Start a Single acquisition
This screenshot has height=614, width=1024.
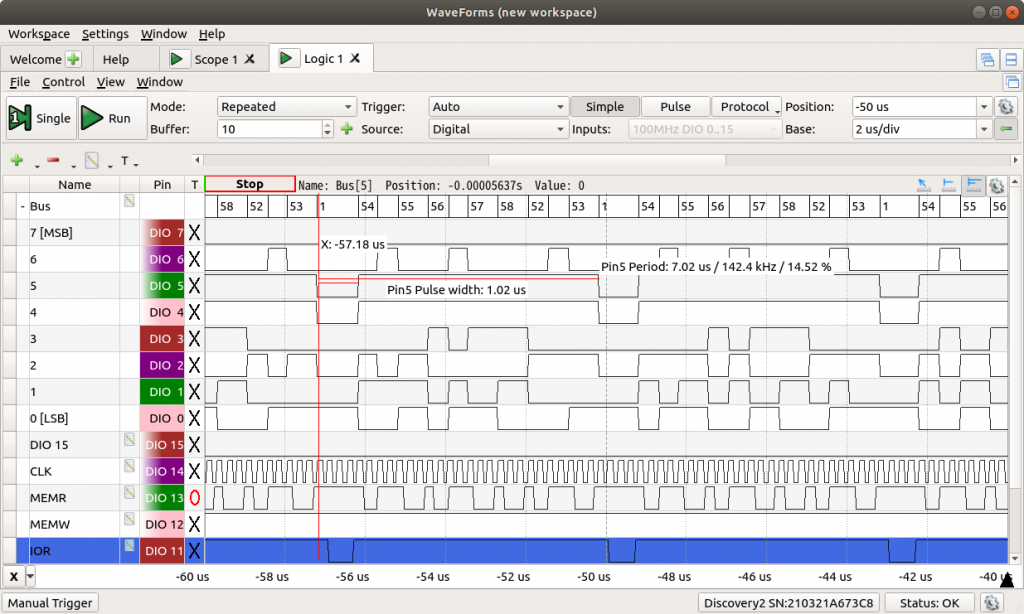[40, 118]
